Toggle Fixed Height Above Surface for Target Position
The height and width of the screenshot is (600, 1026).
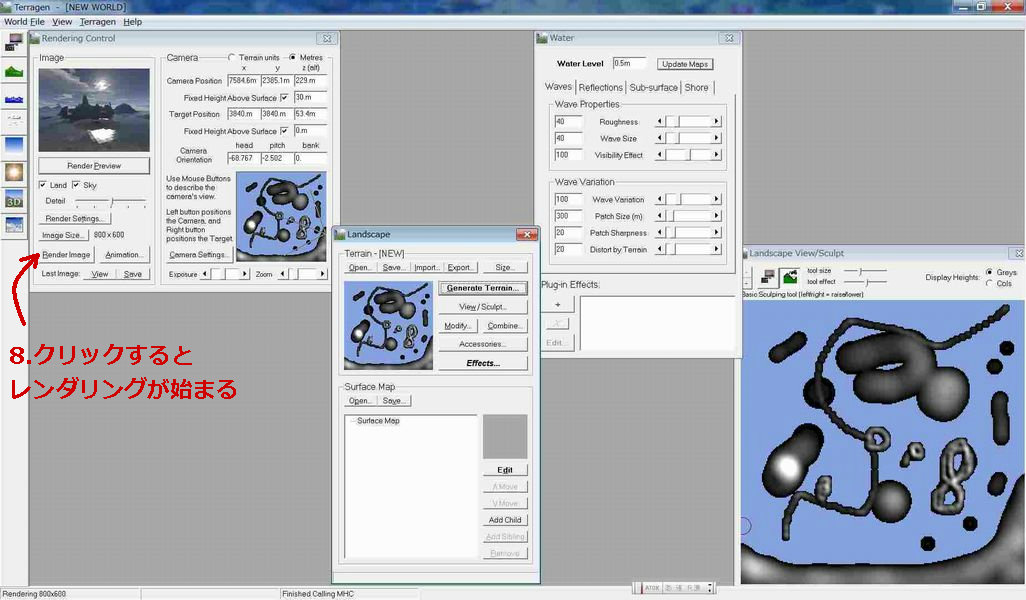(284, 131)
